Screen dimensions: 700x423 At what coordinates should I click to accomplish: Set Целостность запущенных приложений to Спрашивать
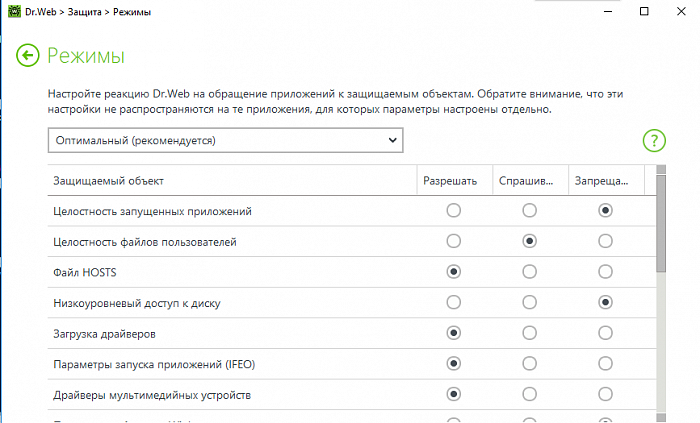[529, 210]
